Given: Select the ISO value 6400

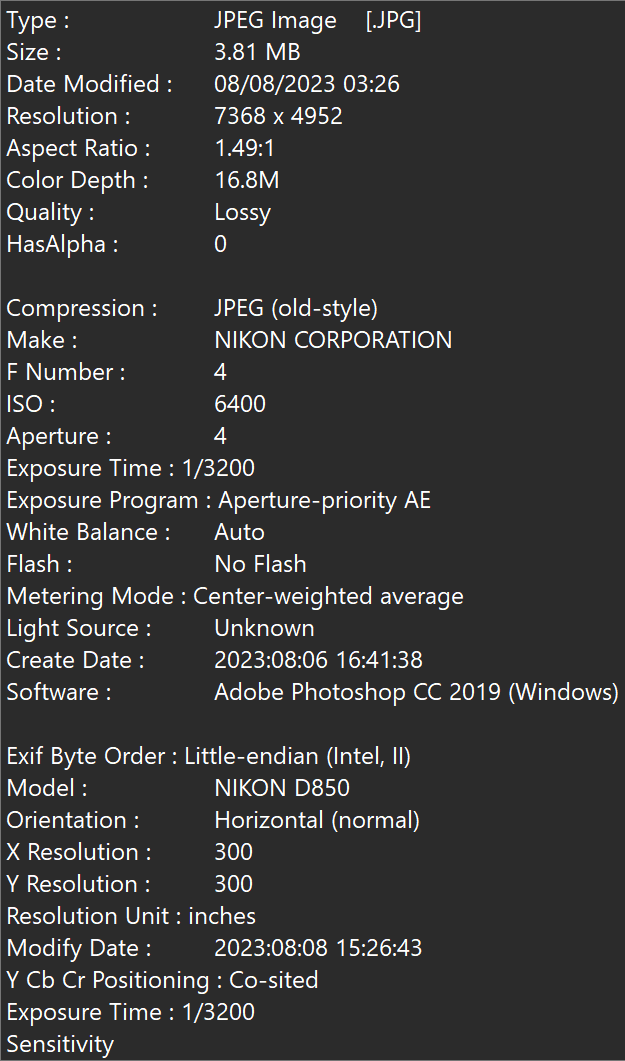Looking at the screenshot, I should (x=240, y=404).
